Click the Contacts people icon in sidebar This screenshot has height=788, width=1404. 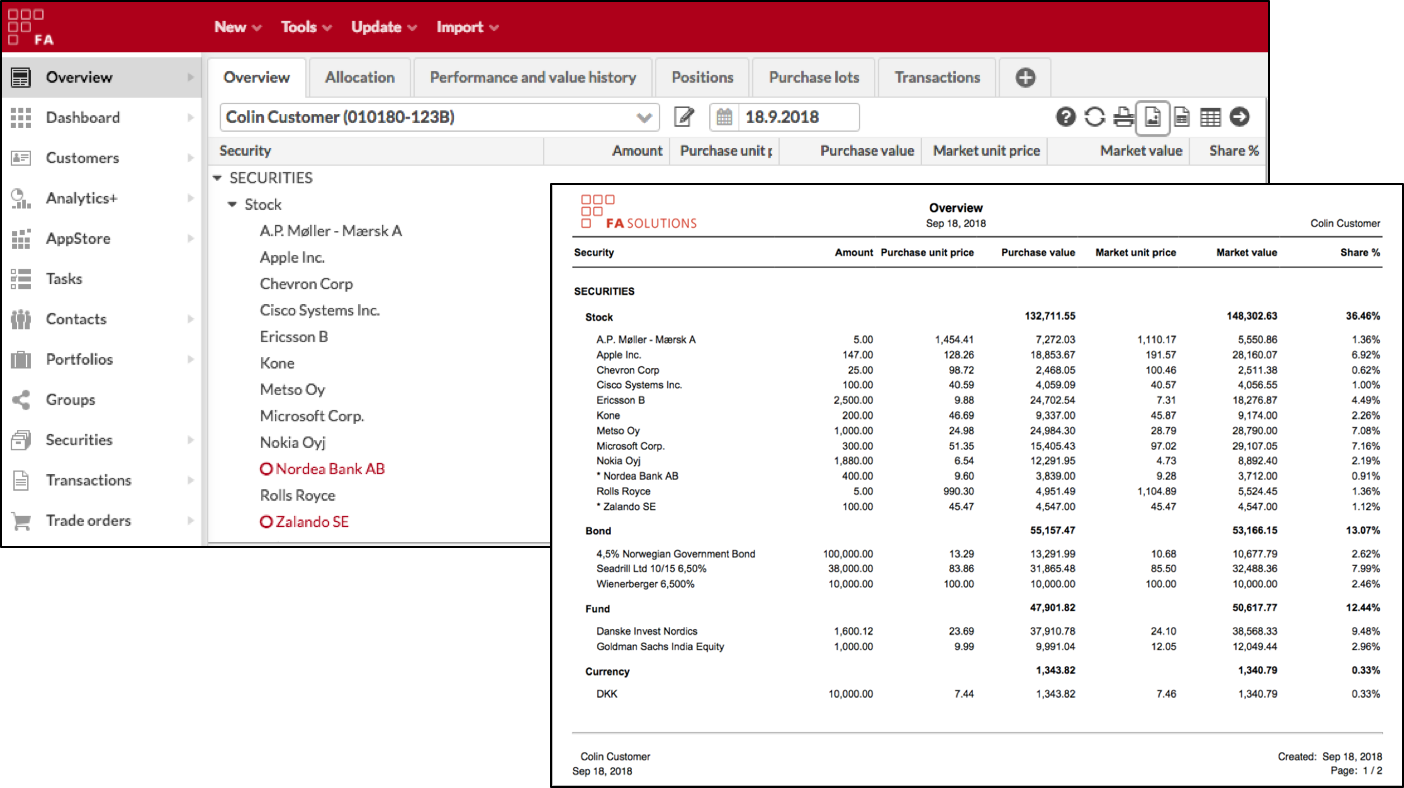coord(21,319)
